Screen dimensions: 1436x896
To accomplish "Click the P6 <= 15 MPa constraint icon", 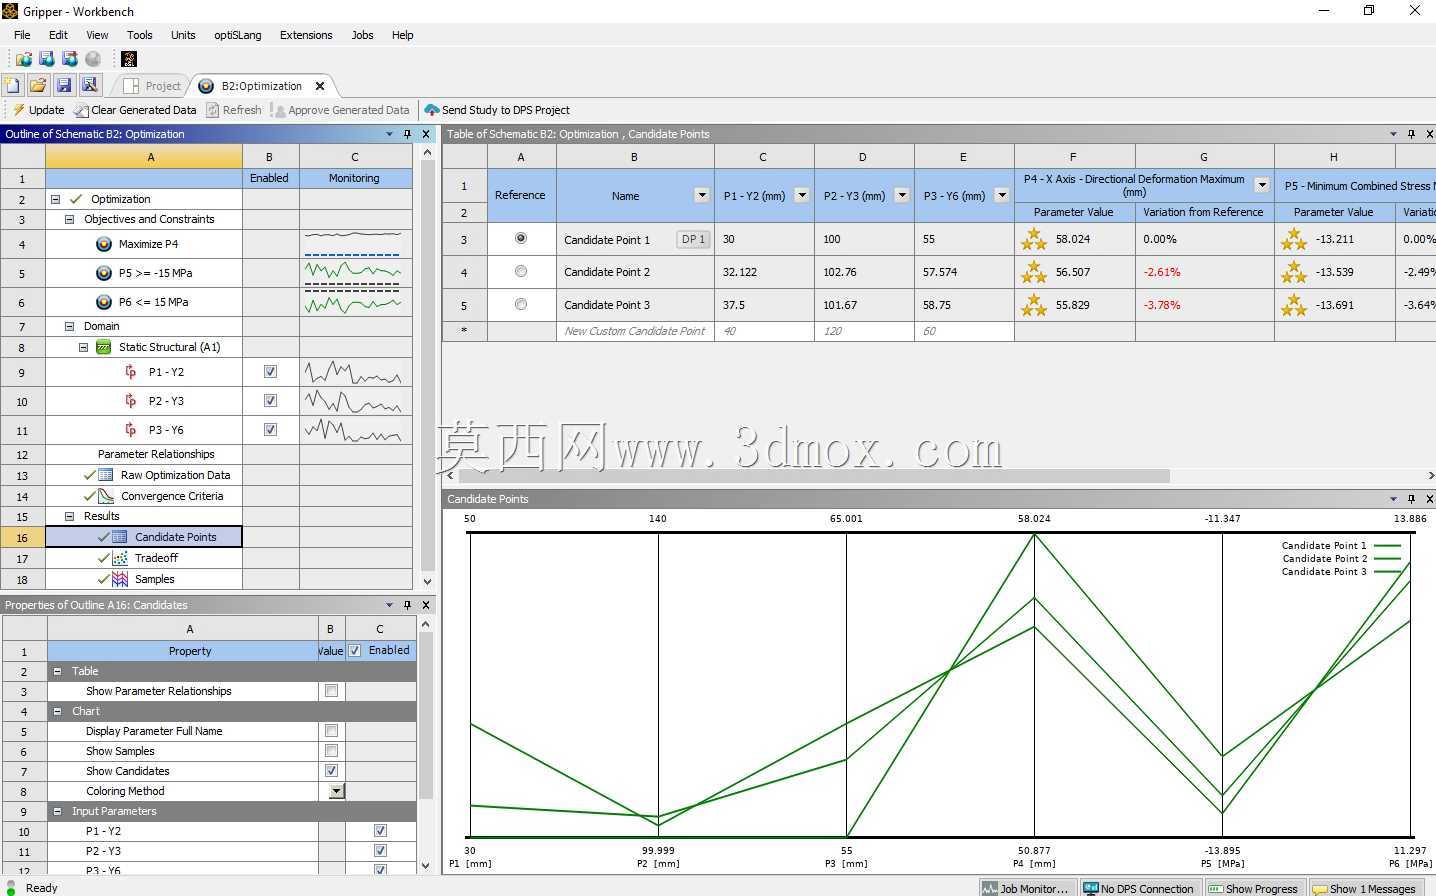I will tap(104, 302).
